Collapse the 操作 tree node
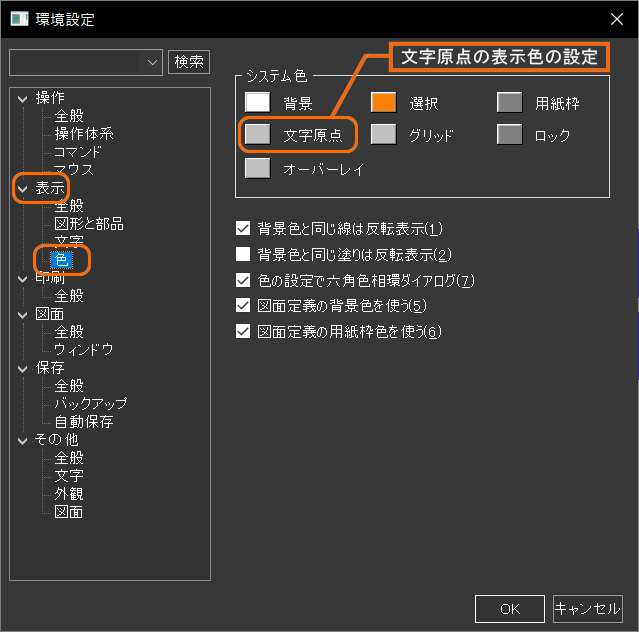This screenshot has width=639, height=632. [22, 98]
